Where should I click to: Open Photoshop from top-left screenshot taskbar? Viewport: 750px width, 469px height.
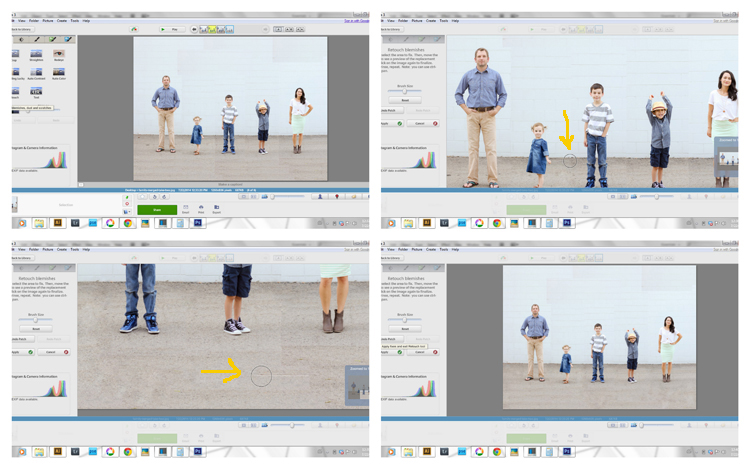pos(197,224)
